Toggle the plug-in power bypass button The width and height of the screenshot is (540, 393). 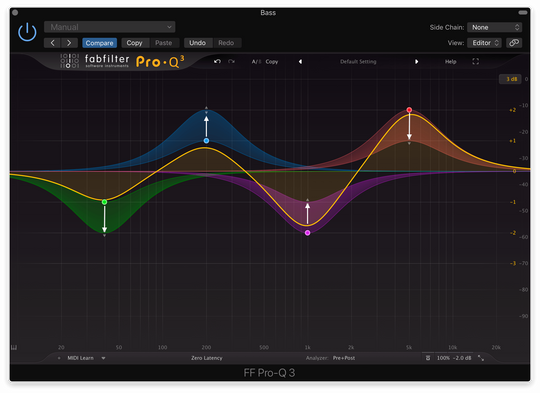click(x=27, y=32)
